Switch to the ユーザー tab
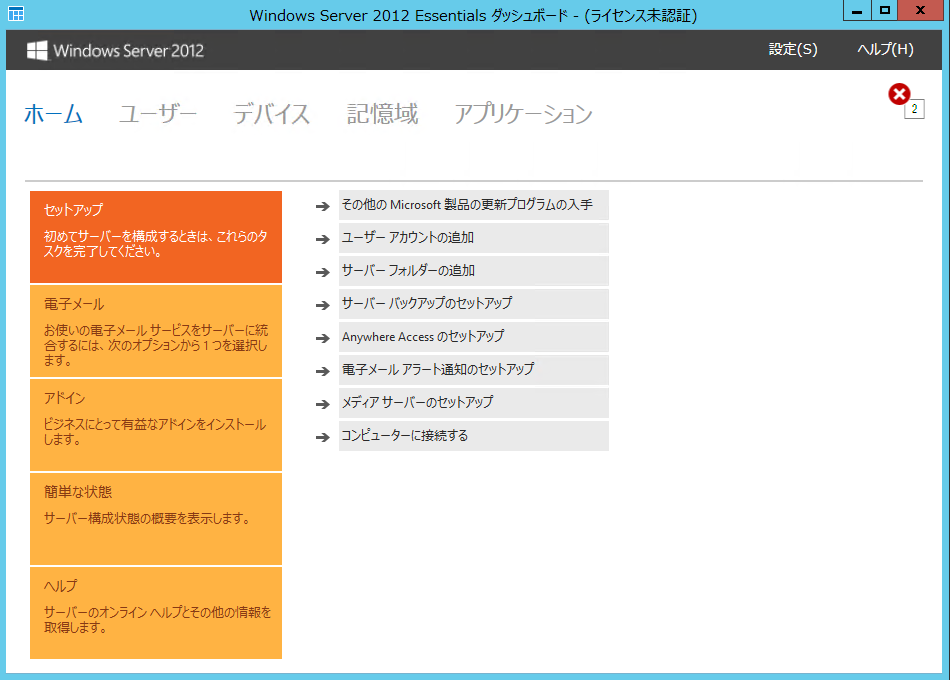Image resolution: width=950 pixels, height=680 pixels. pos(158,114)
